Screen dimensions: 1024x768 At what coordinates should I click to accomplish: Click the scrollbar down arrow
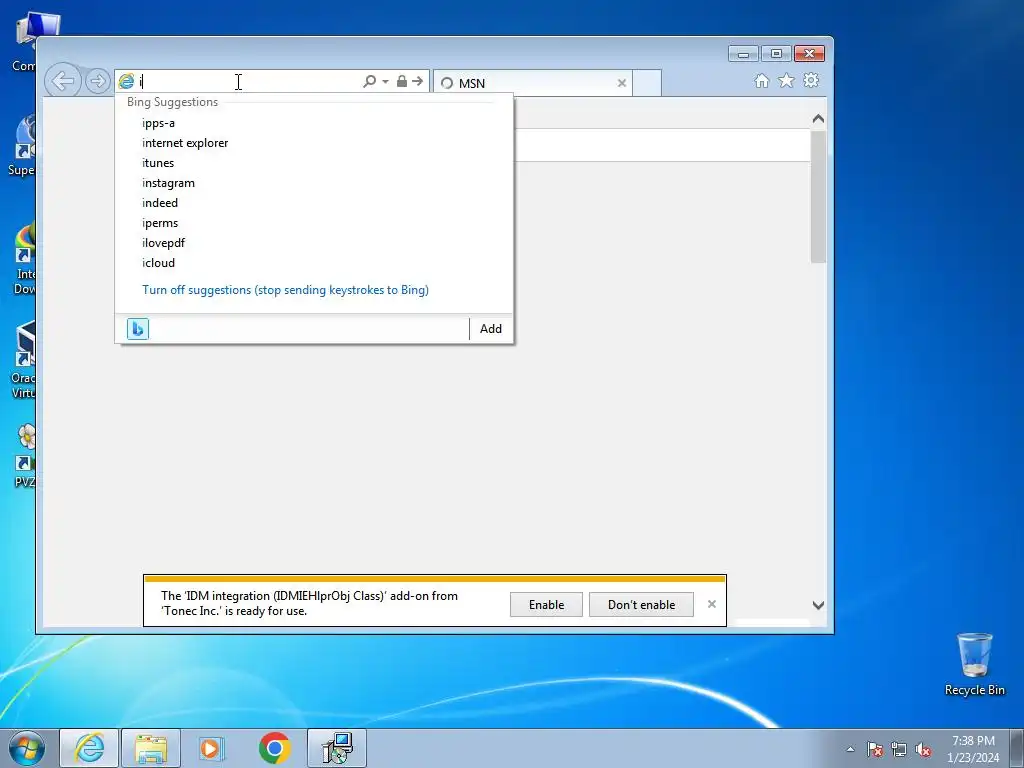tap(818, 605)
